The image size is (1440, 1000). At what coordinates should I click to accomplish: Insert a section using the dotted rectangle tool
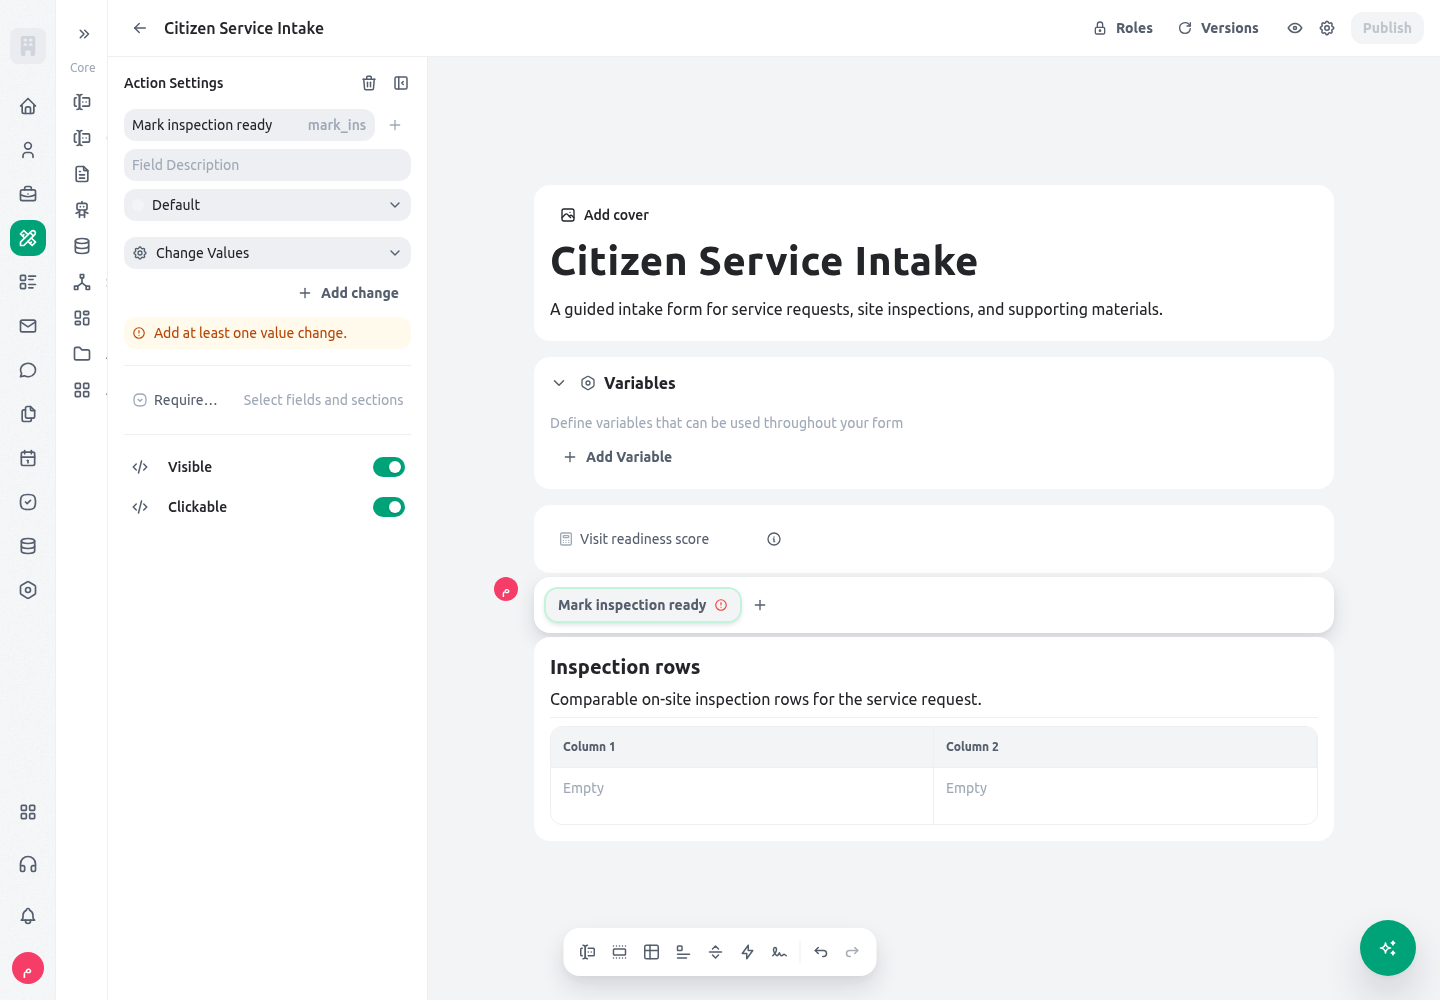(x=620, y=952)
